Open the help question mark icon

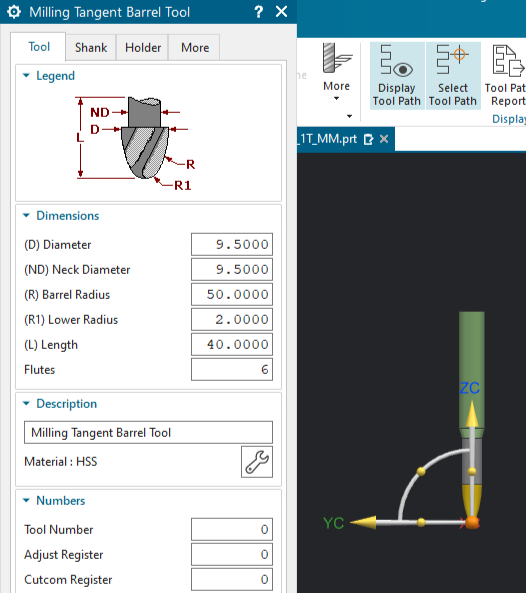(259, 12)
